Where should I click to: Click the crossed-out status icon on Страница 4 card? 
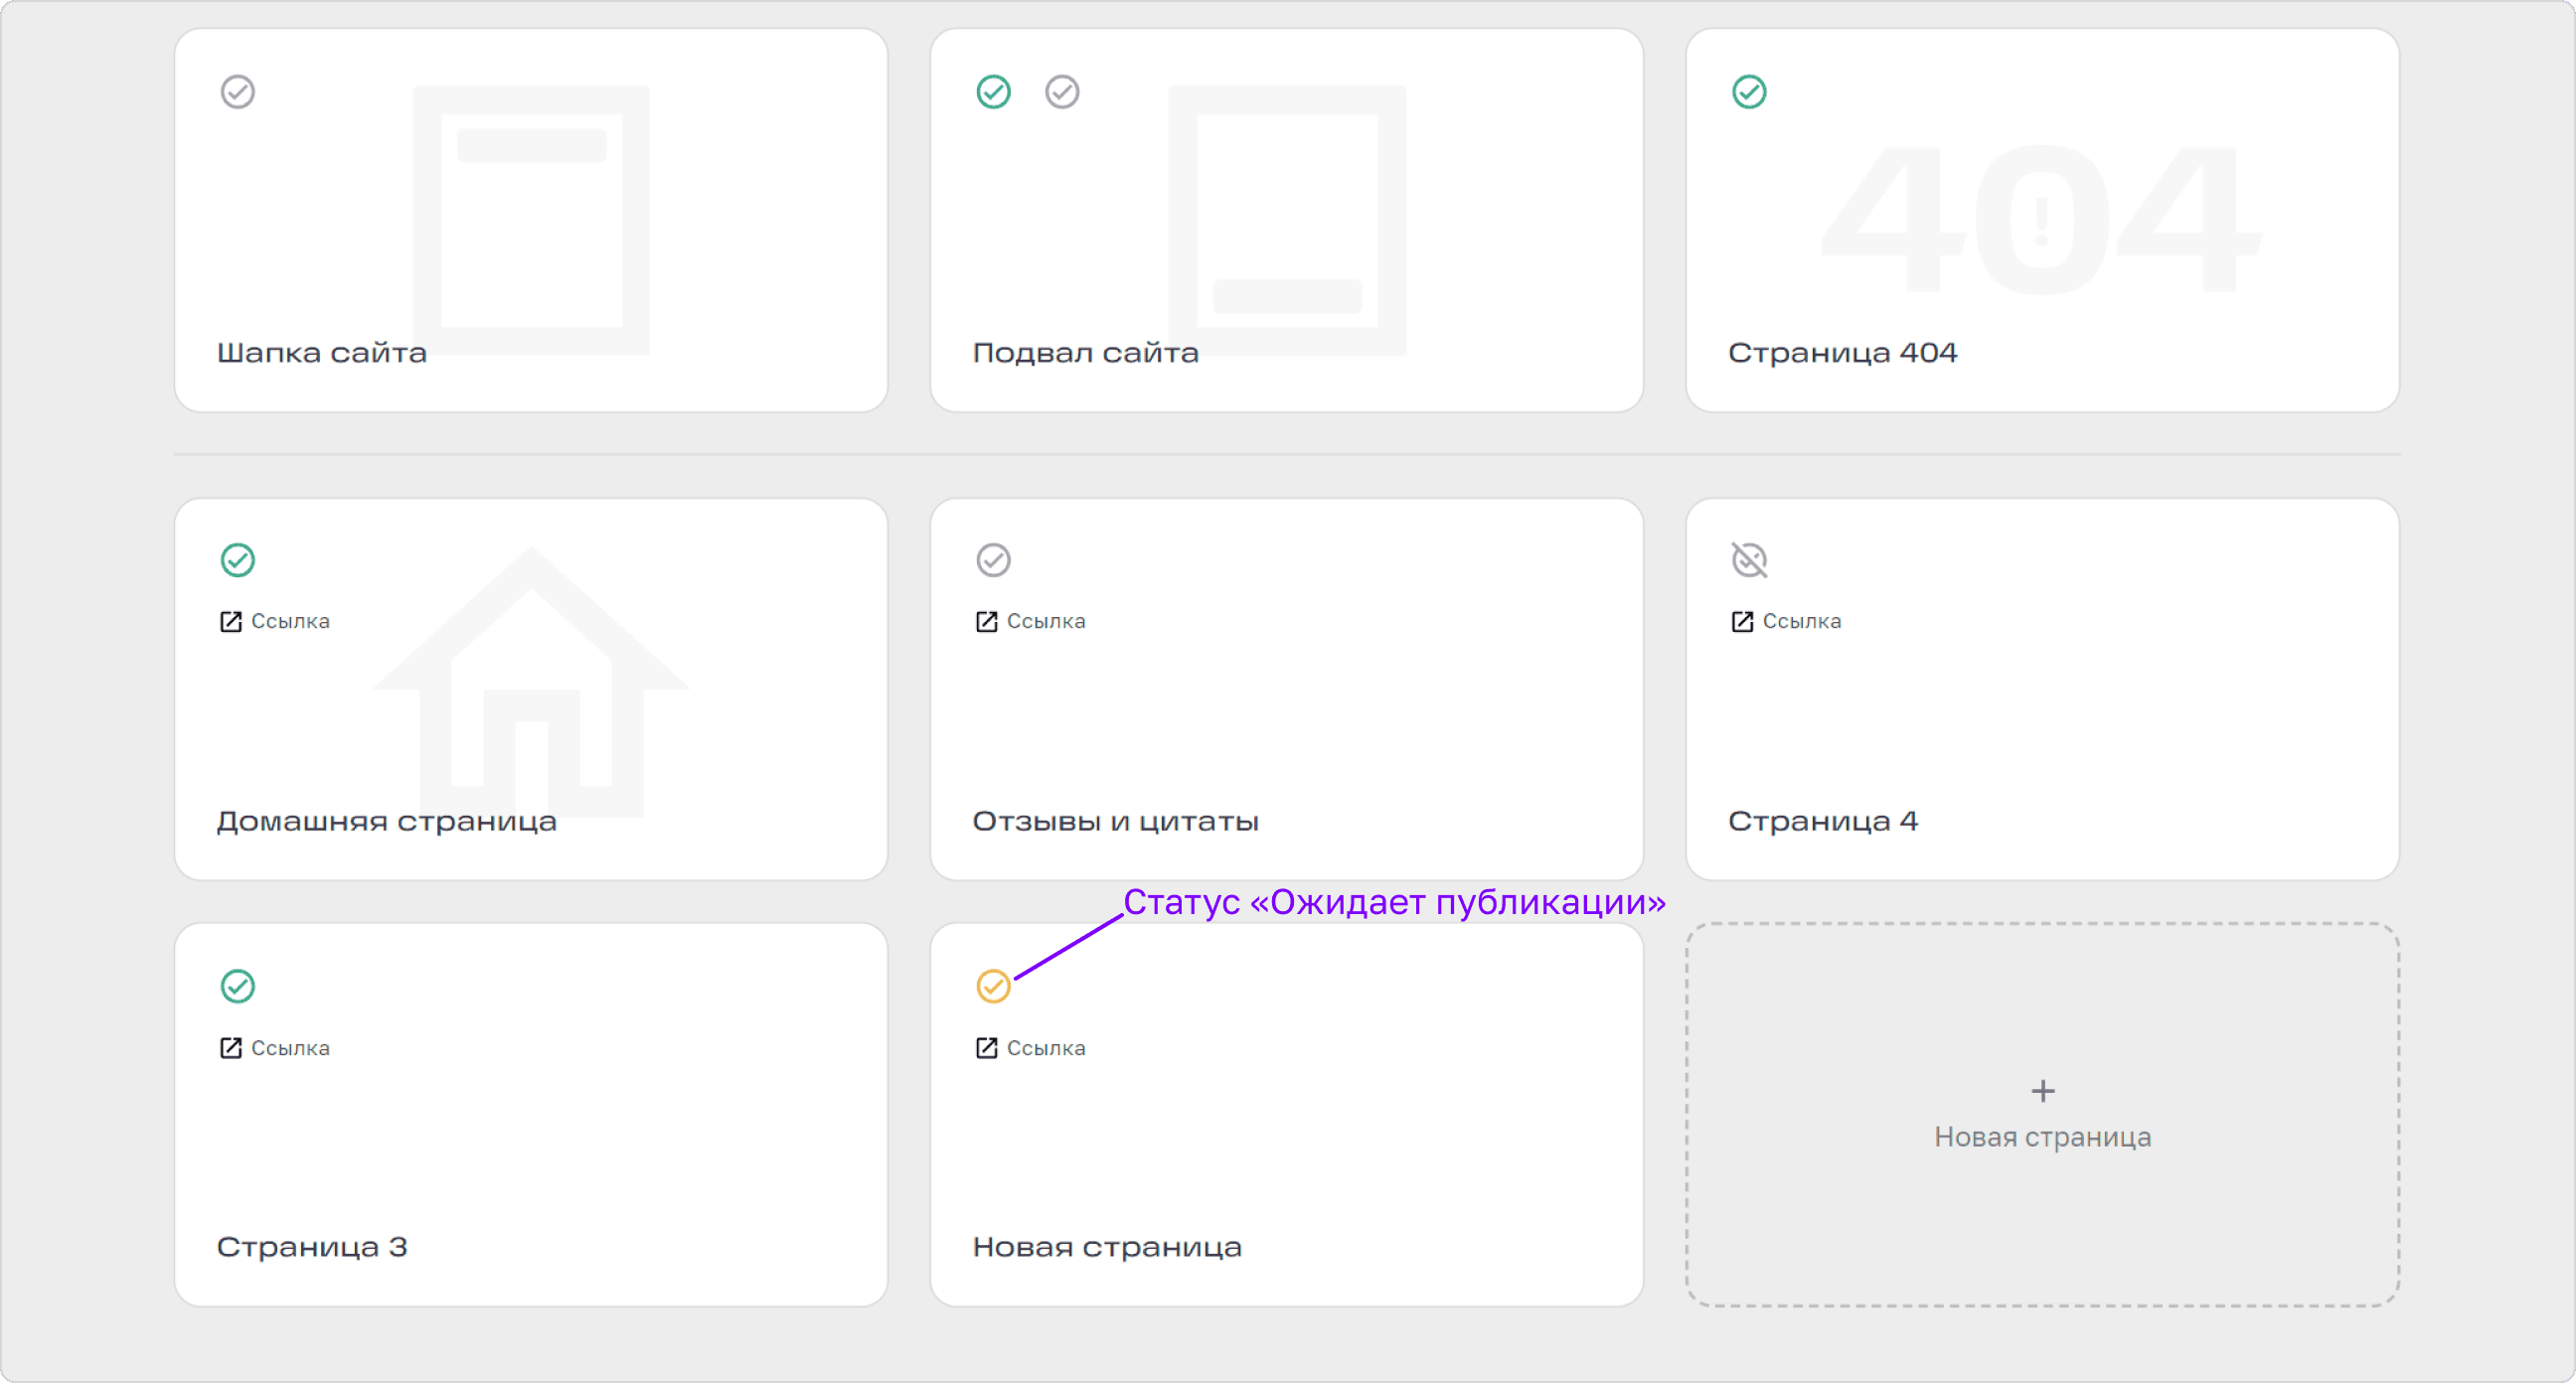click(x=1750, y=560)
